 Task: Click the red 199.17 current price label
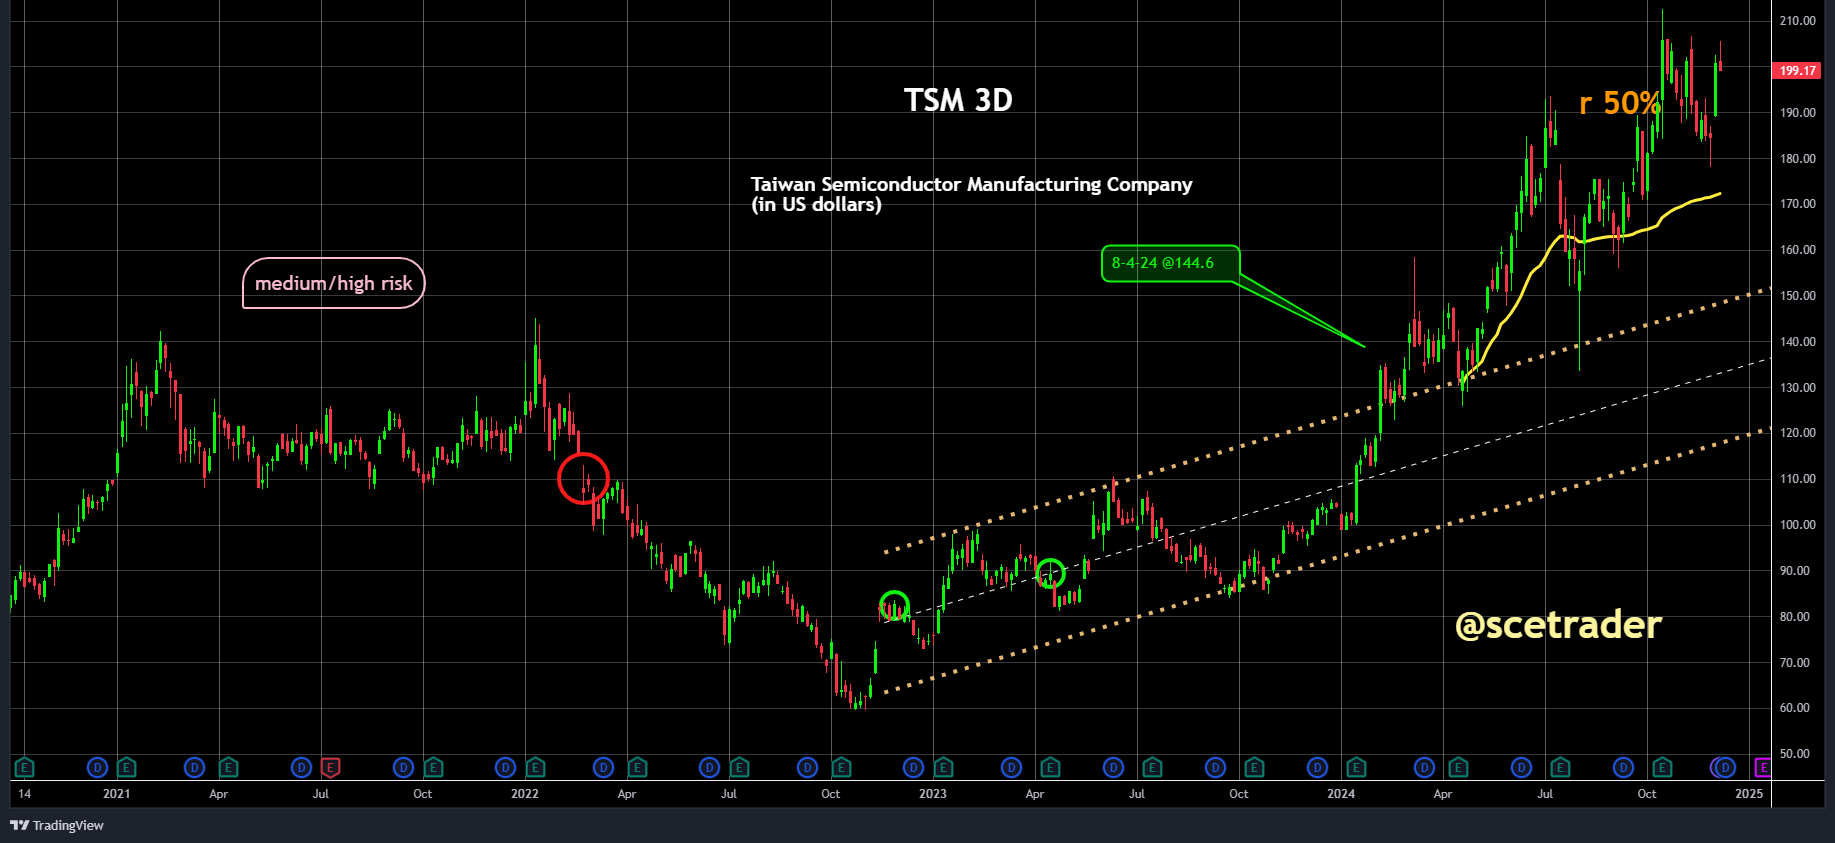pos(1797,70)
